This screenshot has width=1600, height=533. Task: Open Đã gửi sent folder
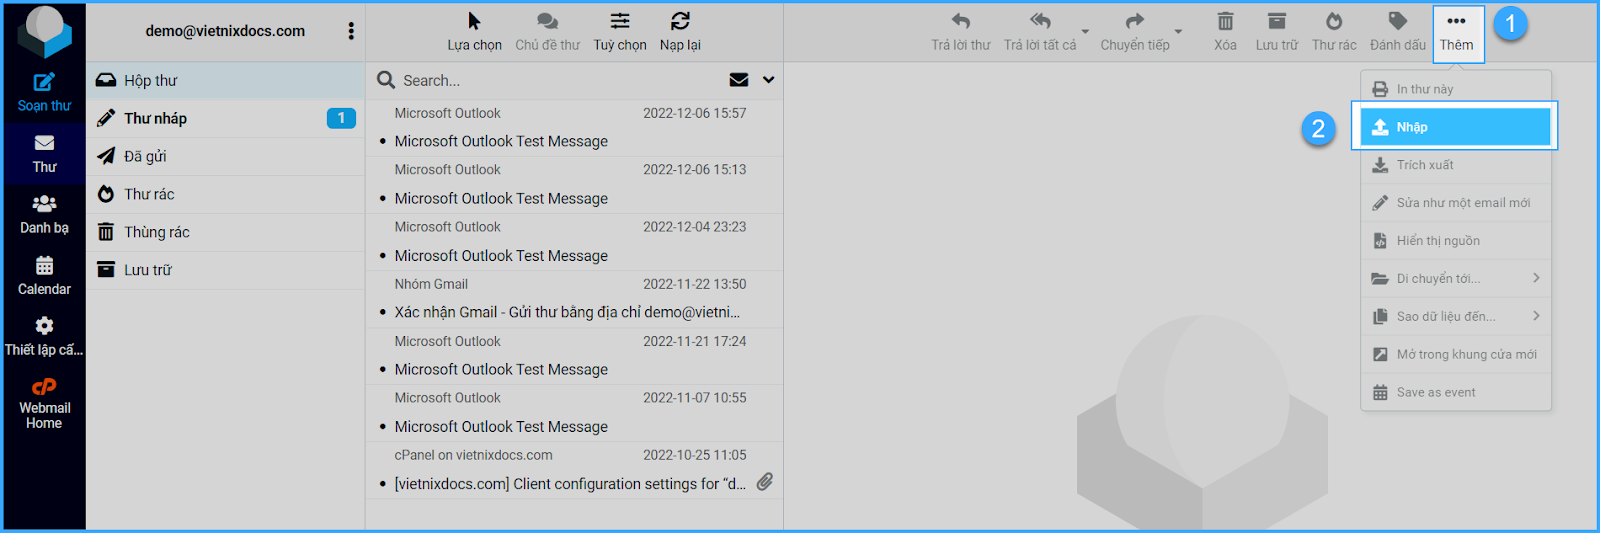pyautogui.click(x=225, y=156)
